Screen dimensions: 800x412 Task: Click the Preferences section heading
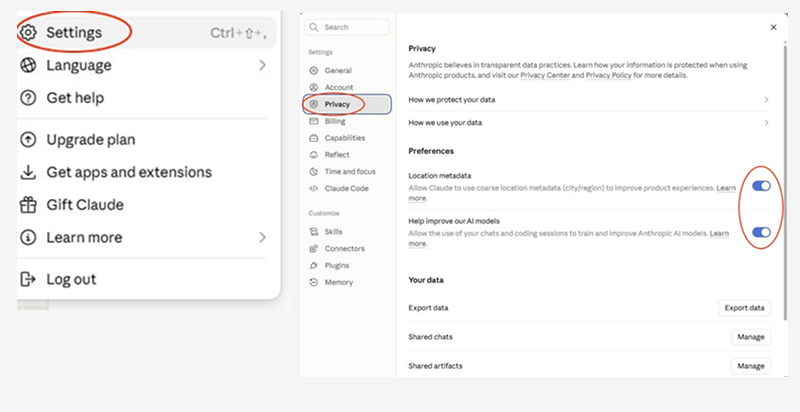pos(431,151)
